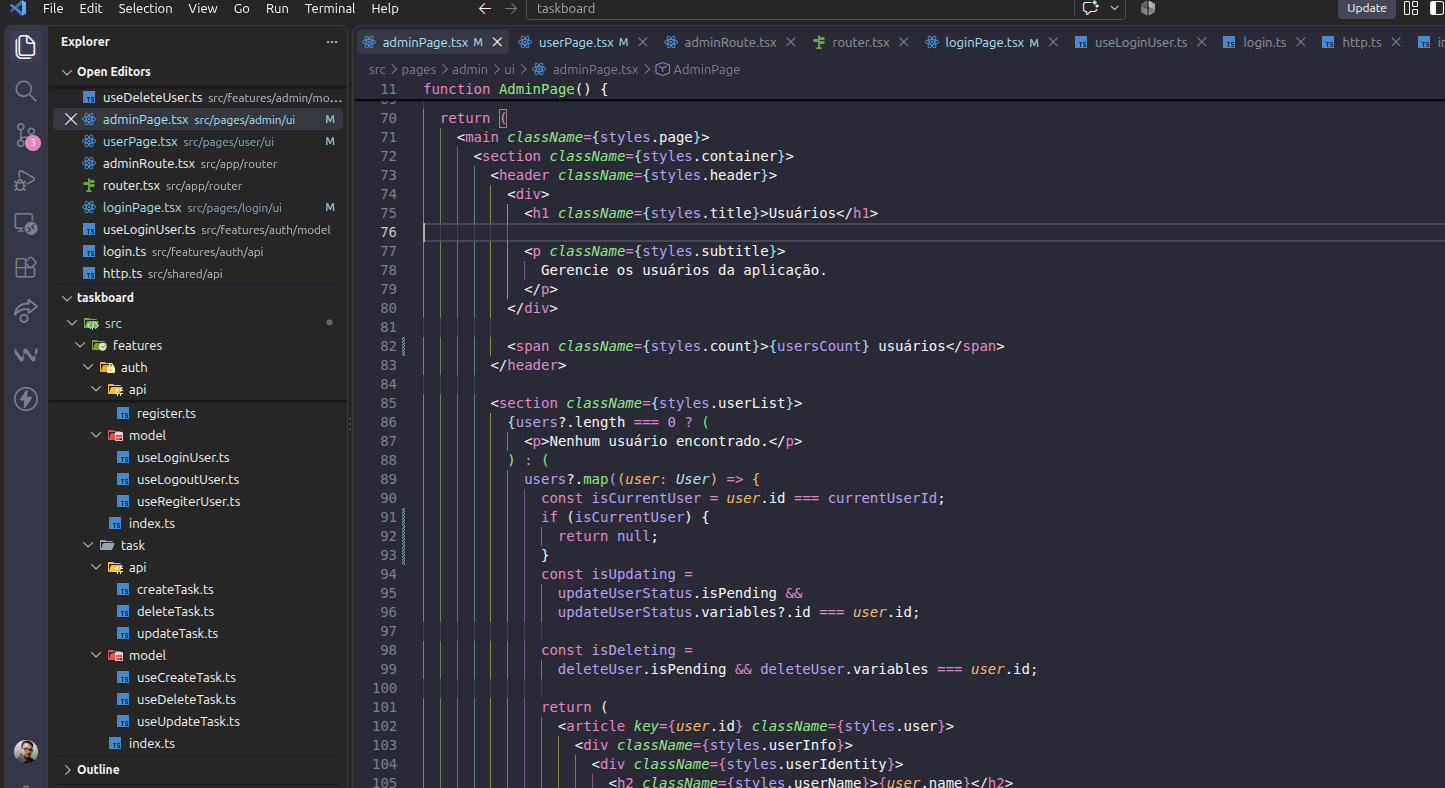The width and height of the screenshot is (1445, 788).
Task: Click the Update button
Action: tap(1366, 9)
